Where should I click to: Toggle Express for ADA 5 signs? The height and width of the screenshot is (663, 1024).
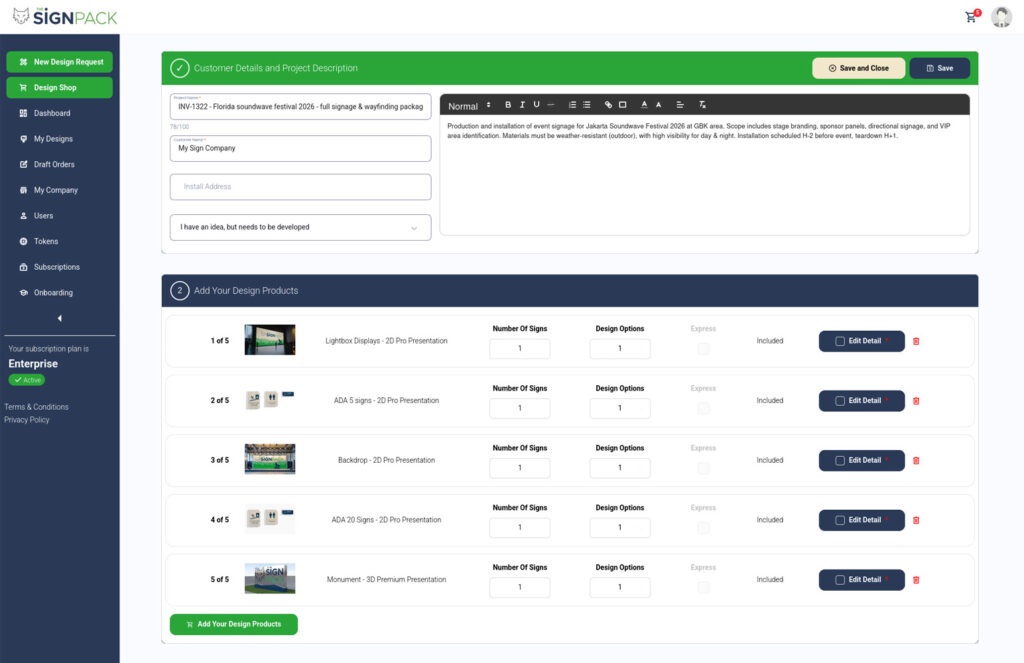point(703,408)
